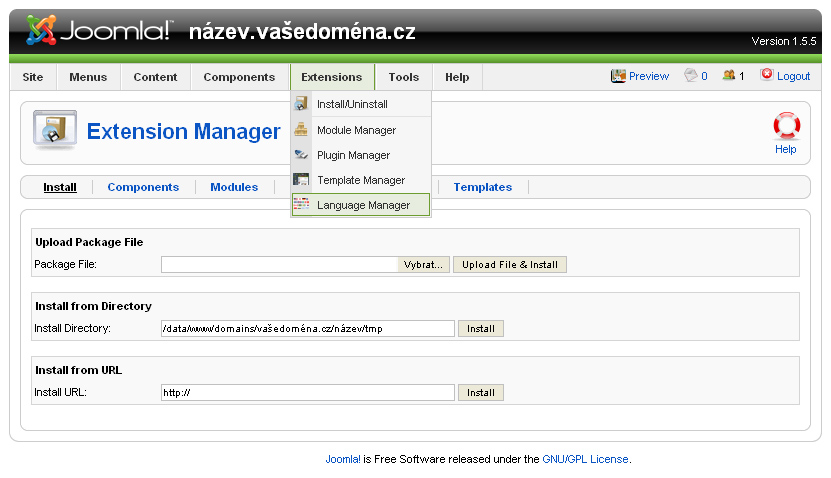Screen dimensions: 831x478
Task: Click the Install from URL heading
Action: click(78, 370)
